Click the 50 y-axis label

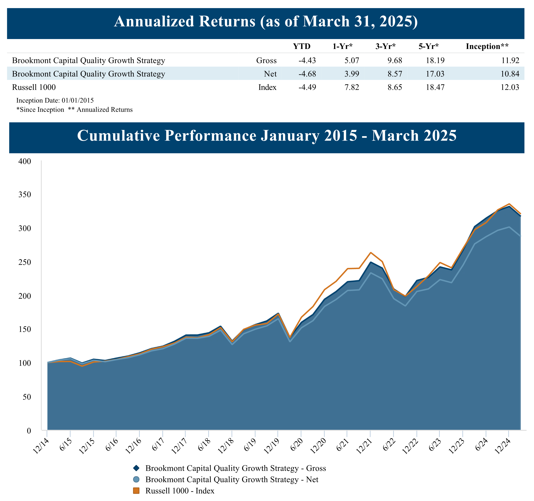click(x=27, y=397)
